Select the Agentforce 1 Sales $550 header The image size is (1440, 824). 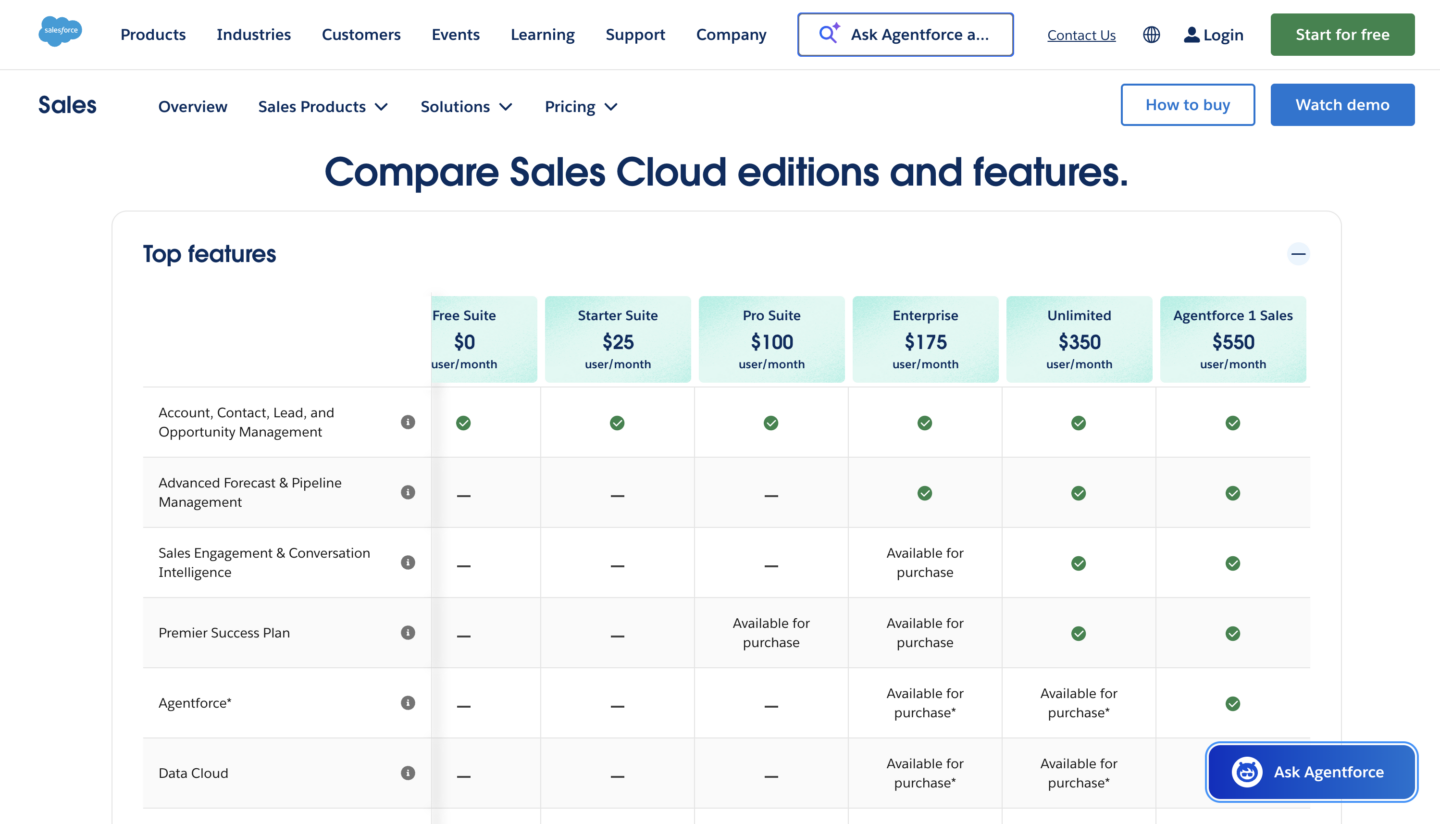point(1233,339)
